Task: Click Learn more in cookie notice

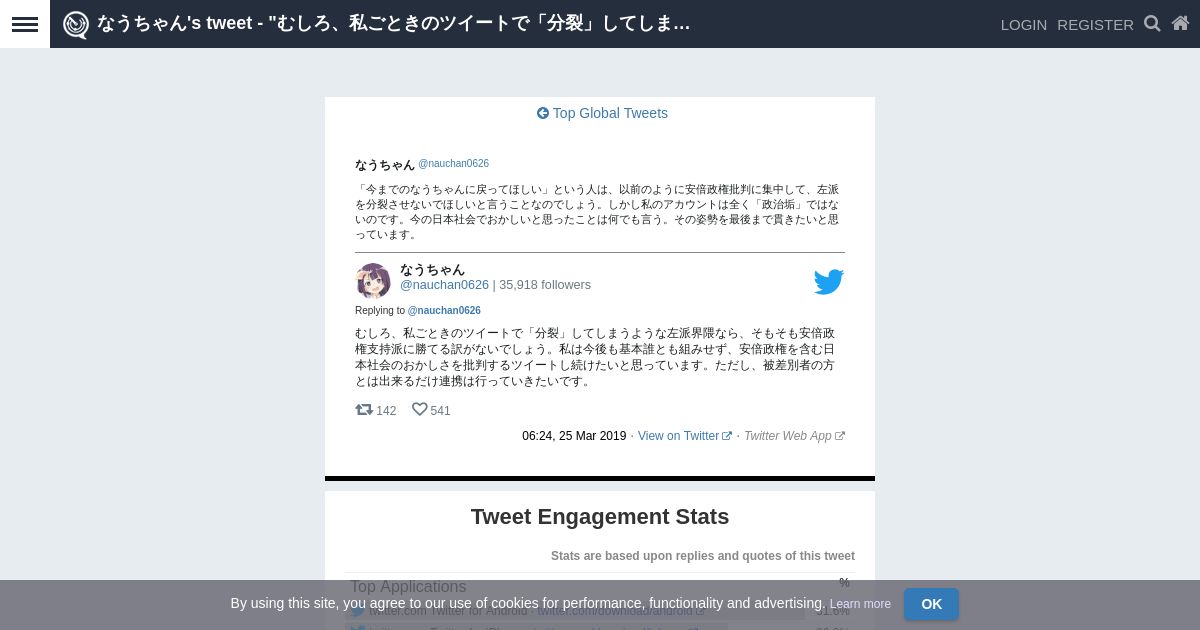Action: (x=860, y=604)
